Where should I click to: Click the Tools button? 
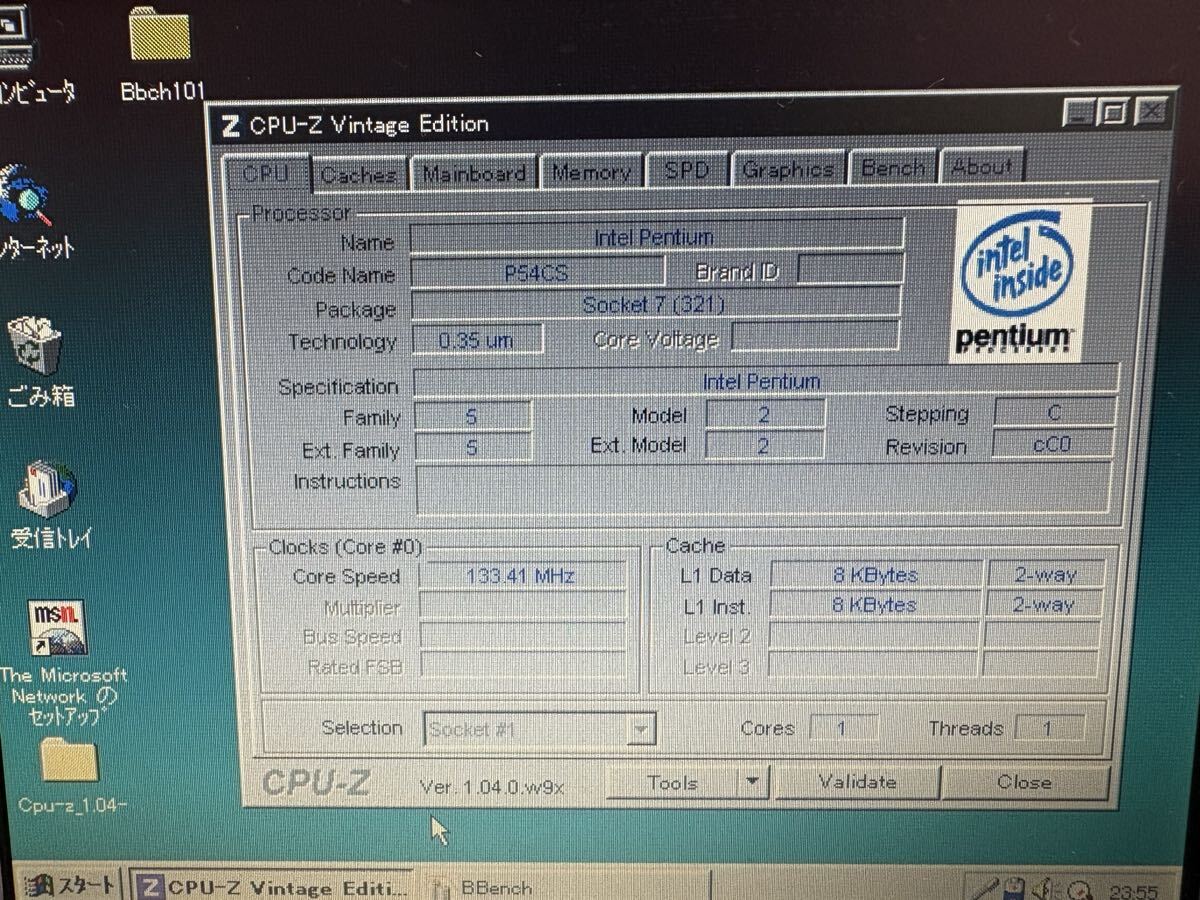click(x=673, y=783)
